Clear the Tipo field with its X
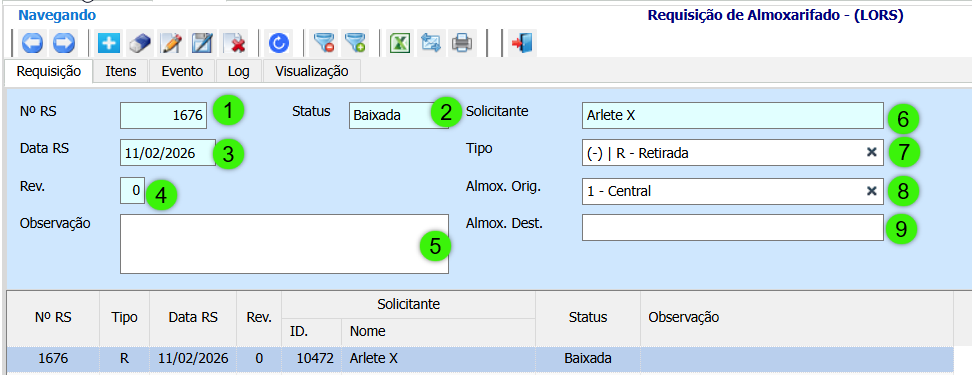 coord(872,152)
